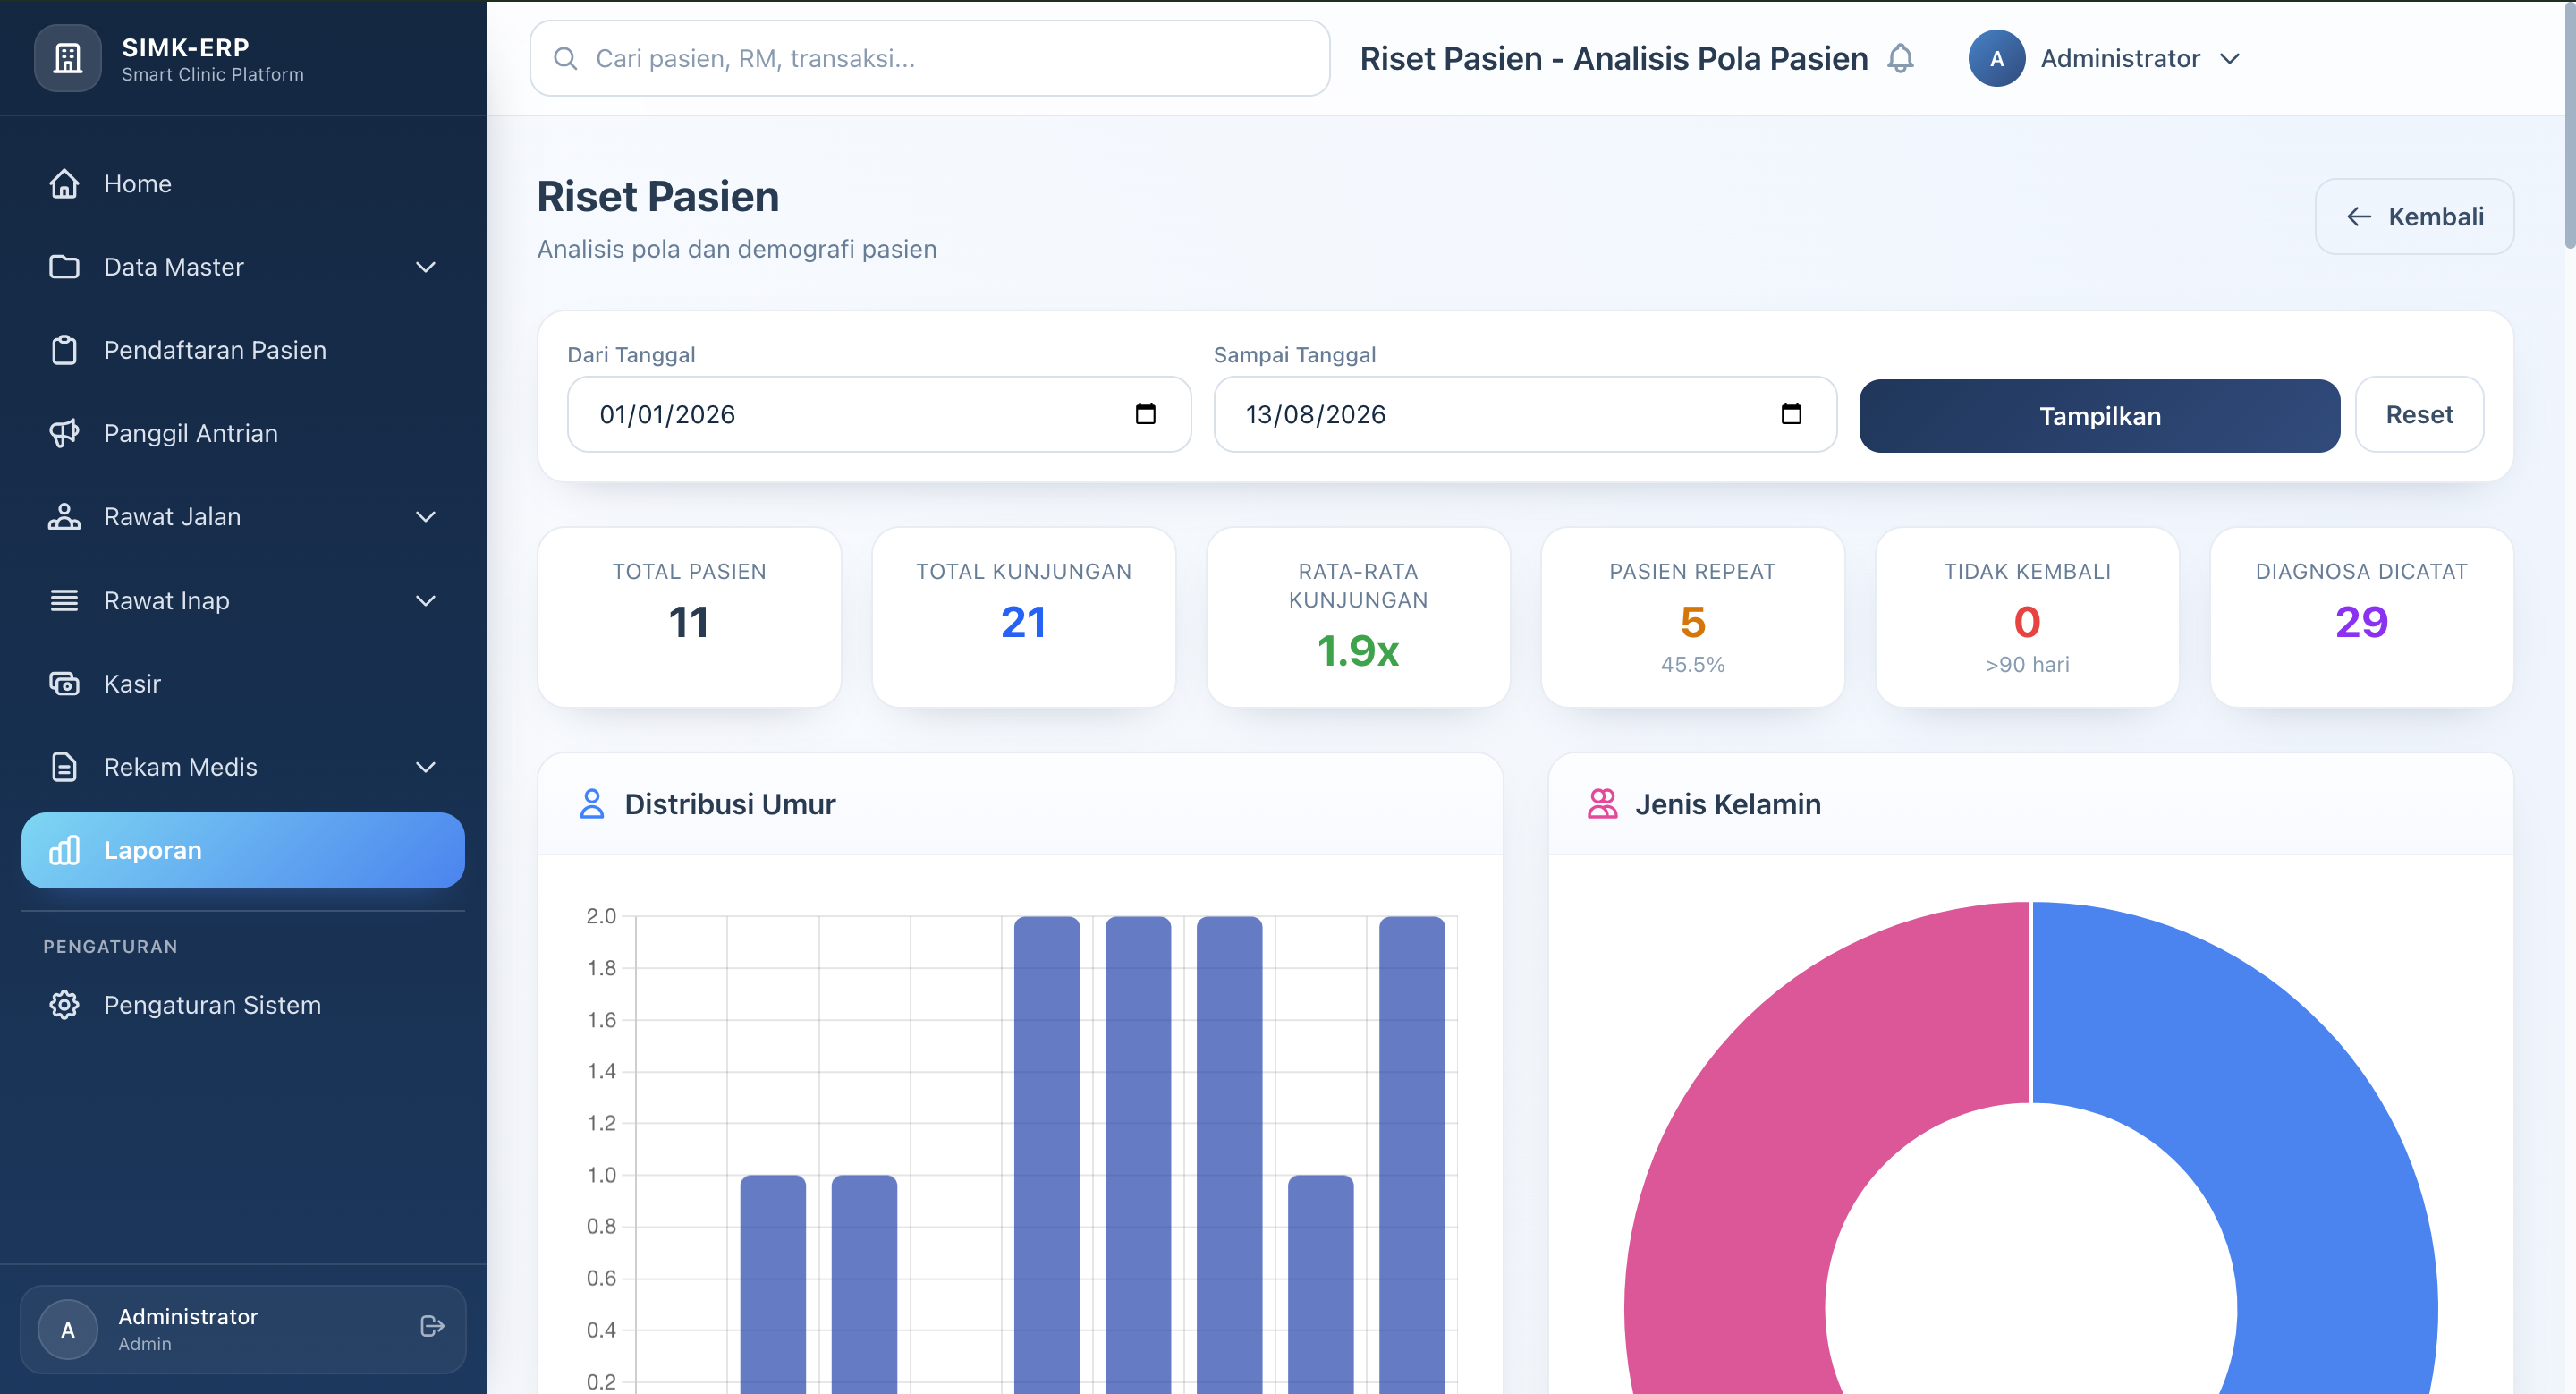2576x1394 pixels.
Task: Expand the Rawat Inap chevron
Action: pos(426,600)
